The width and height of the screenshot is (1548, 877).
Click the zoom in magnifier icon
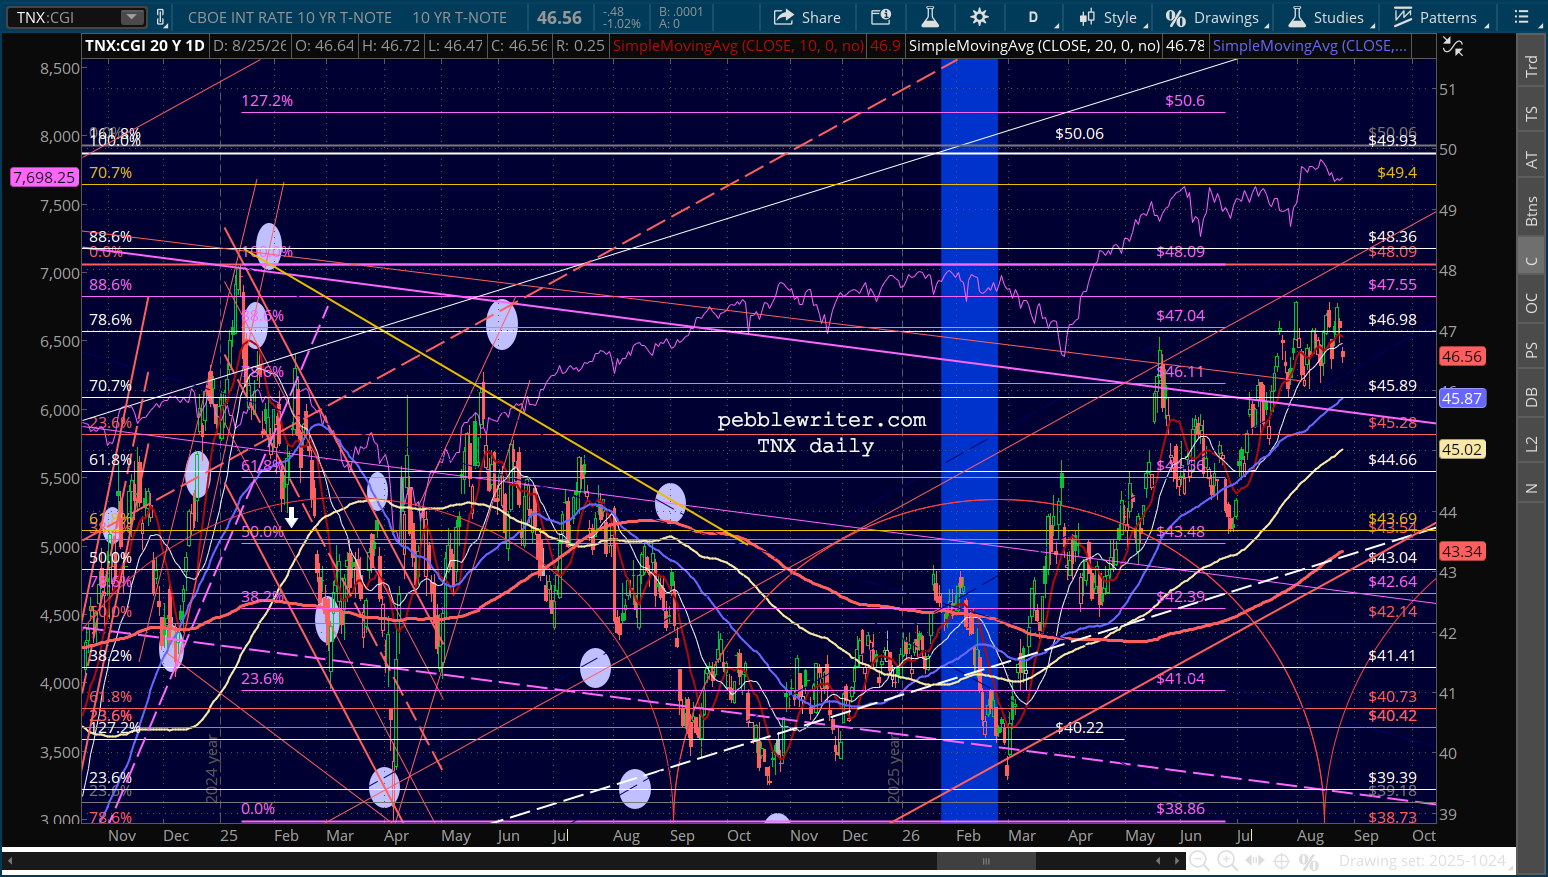tap(1227, 861)
